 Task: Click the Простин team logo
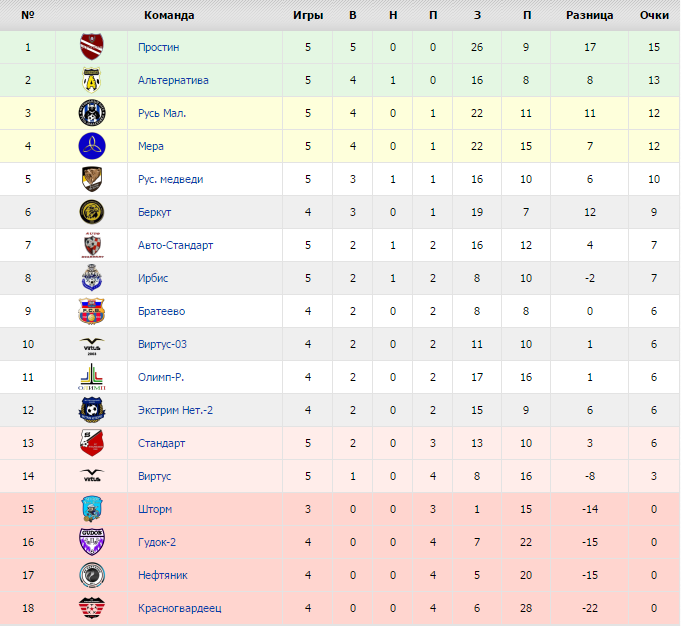point(92,47)
